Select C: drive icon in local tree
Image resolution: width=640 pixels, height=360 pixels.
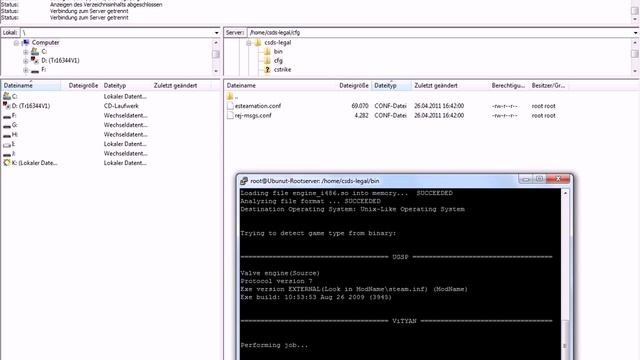(x=35, y=51)
